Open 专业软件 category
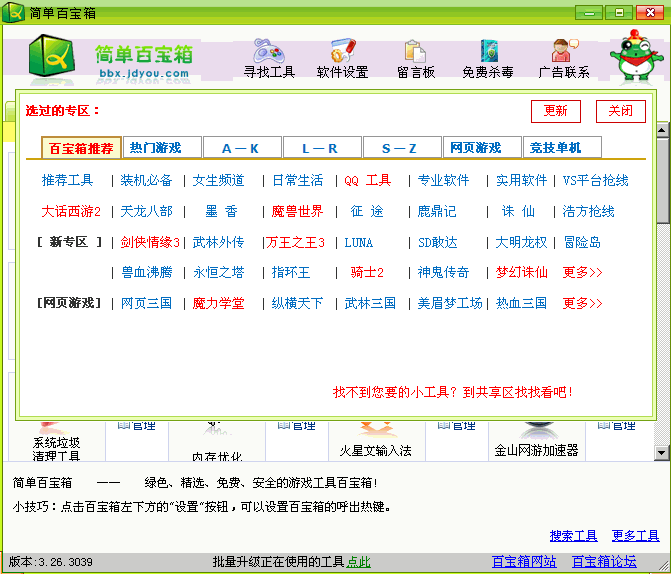Viewport: 671px width, 574px height. (443, 180)
